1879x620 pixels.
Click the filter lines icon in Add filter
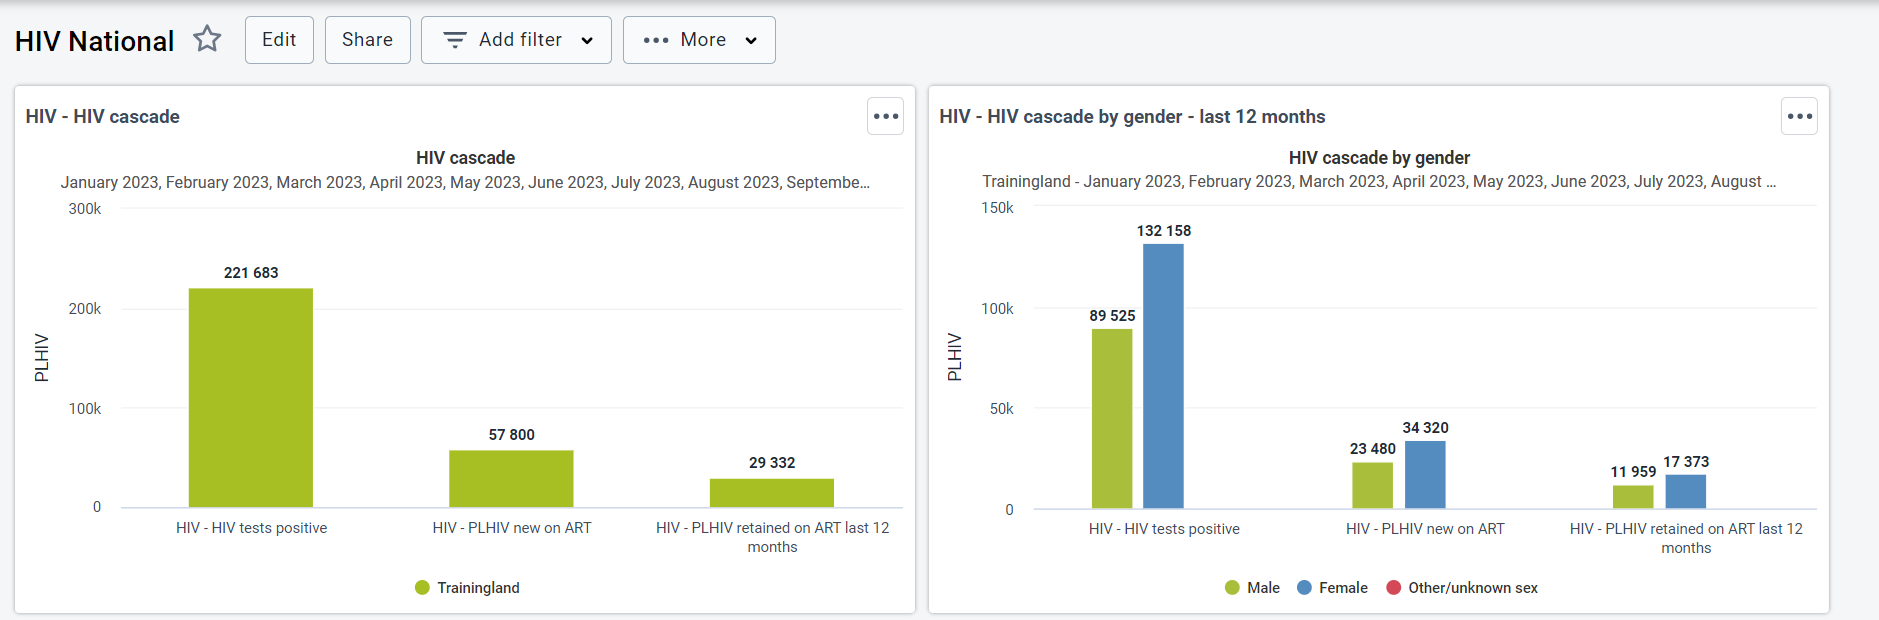(x=455, y=40)
